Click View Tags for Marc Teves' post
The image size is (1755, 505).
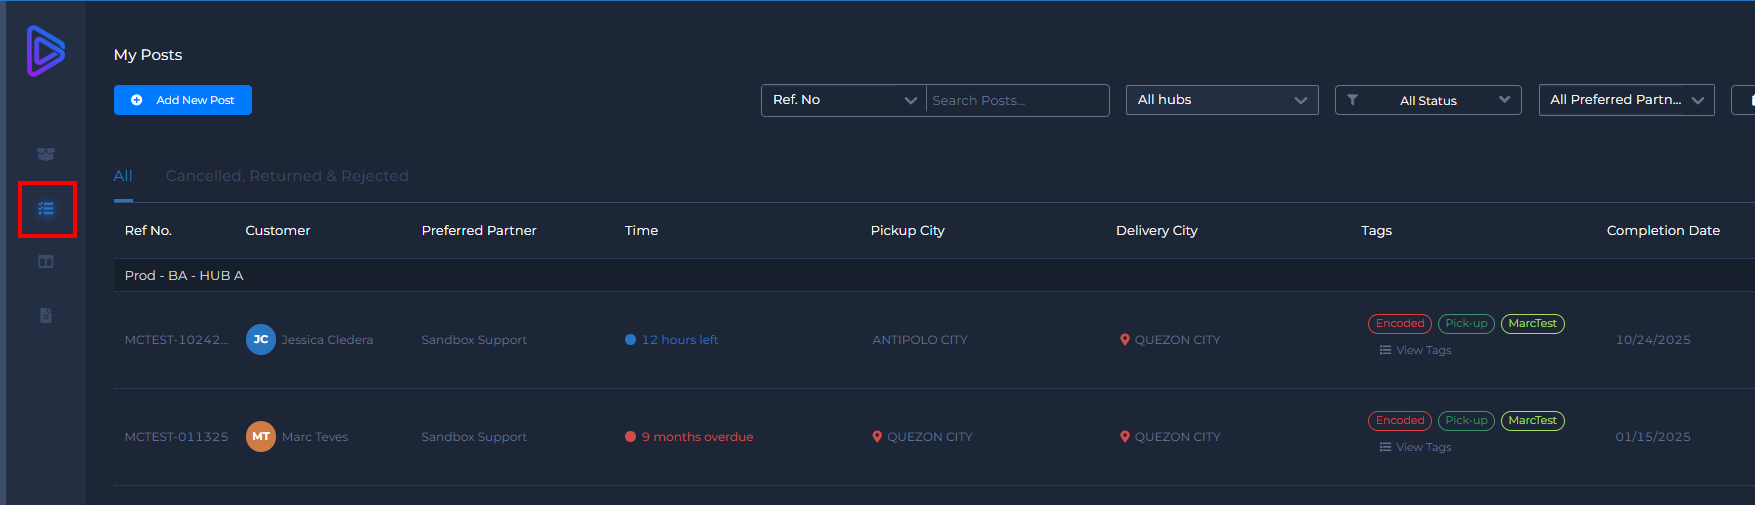1416,447
